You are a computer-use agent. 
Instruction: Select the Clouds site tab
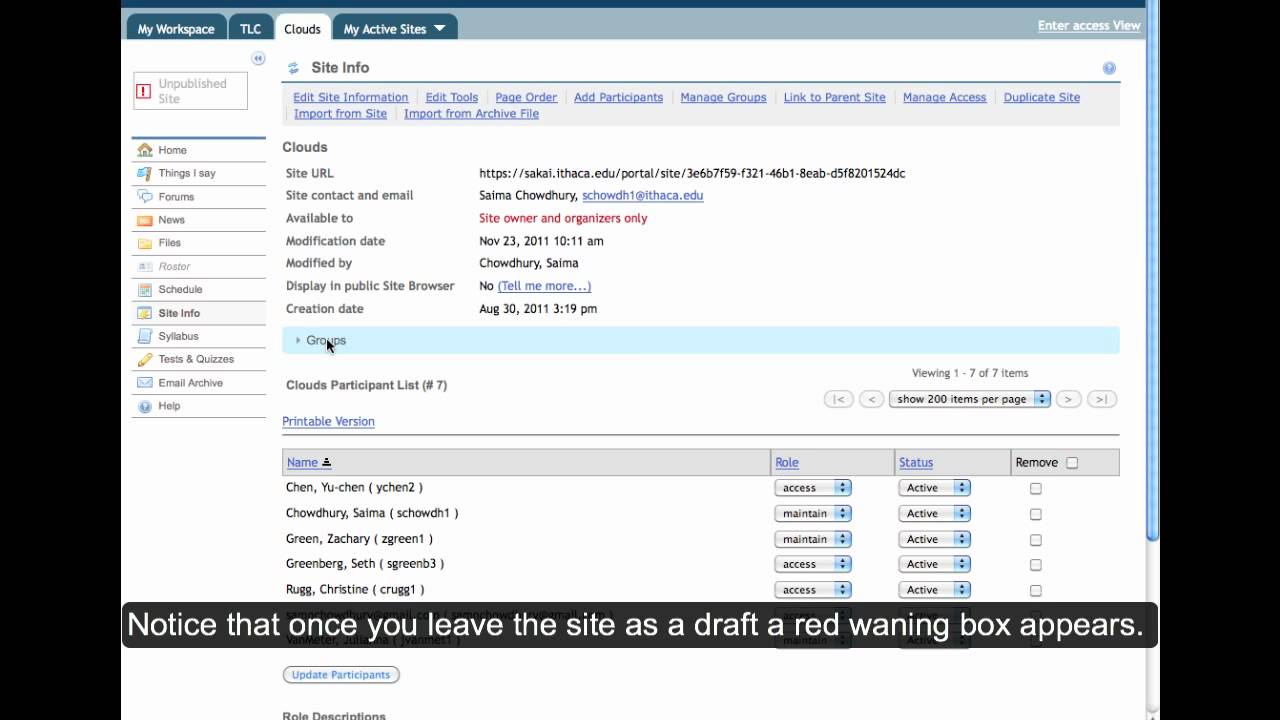[x=302, y=29]
